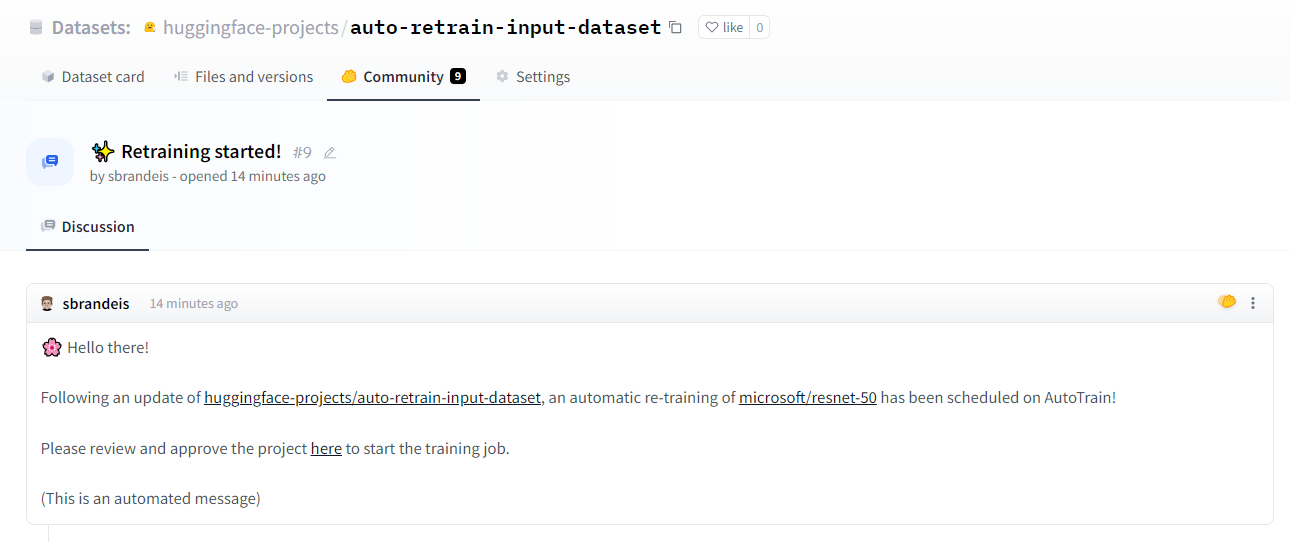Switch to Files and versions tab
The height and width of the screenshot is (542, 1290).
point(243,77)
